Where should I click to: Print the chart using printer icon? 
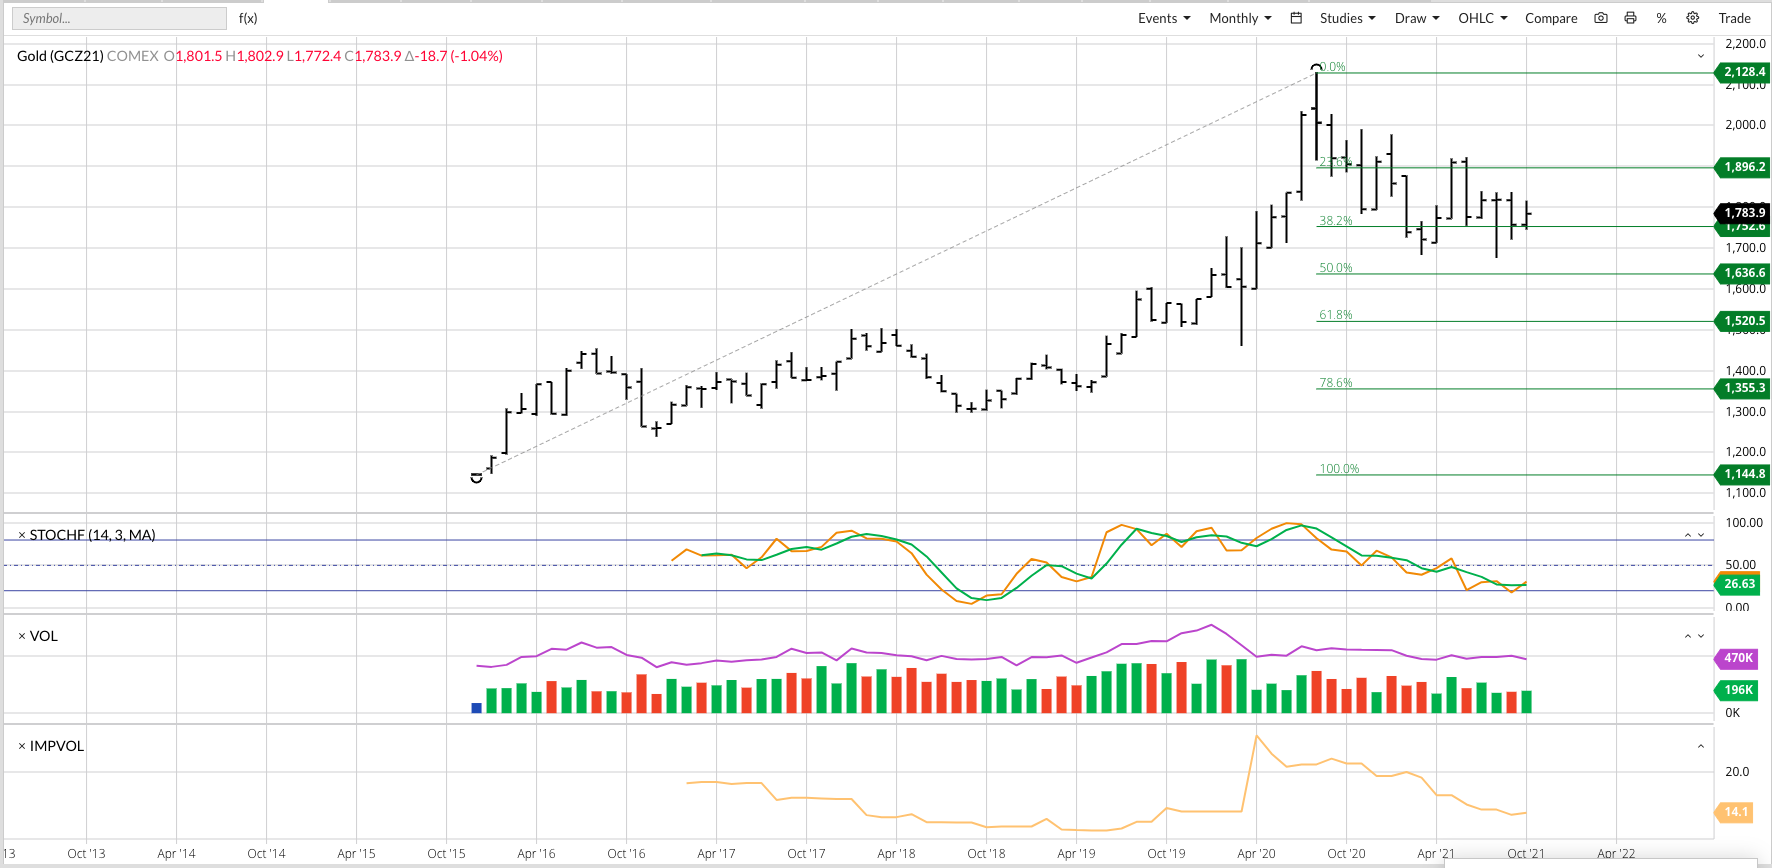(x=1631, y=18)
